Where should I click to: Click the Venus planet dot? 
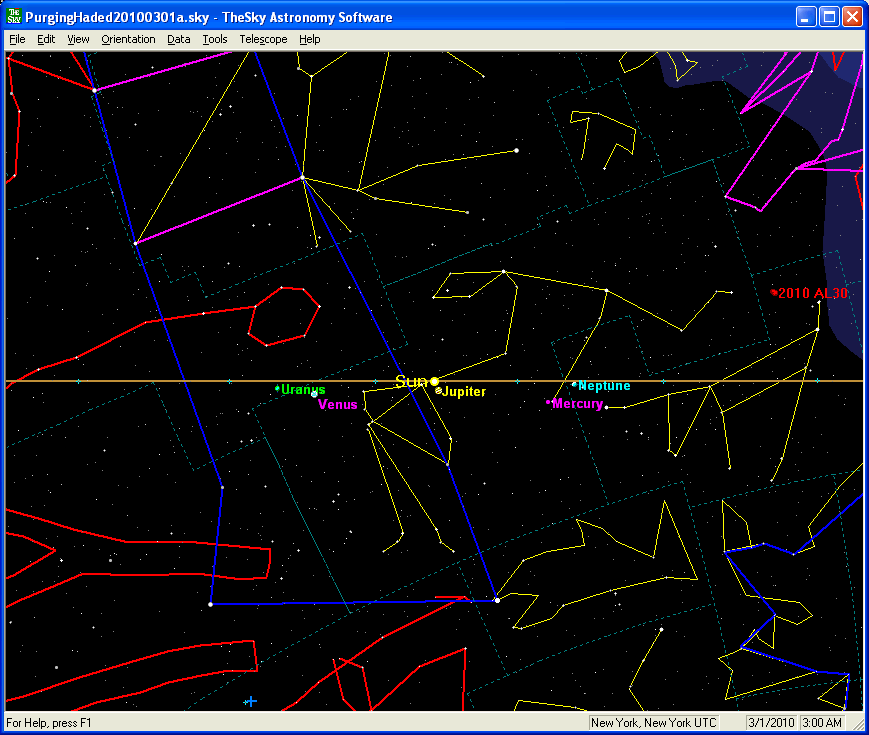315,395
